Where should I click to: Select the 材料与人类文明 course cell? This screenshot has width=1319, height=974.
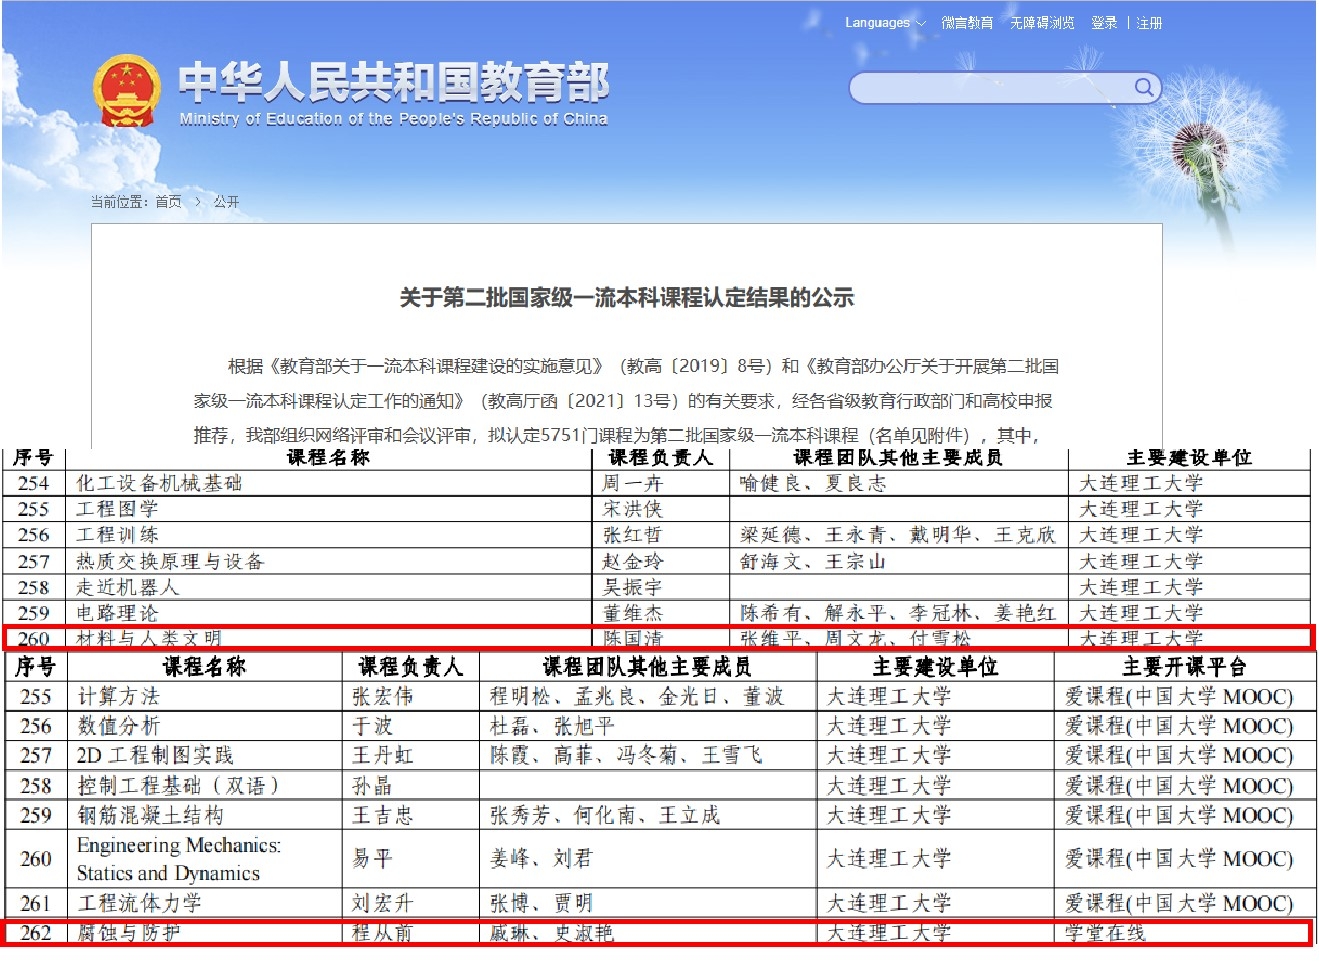149,638
